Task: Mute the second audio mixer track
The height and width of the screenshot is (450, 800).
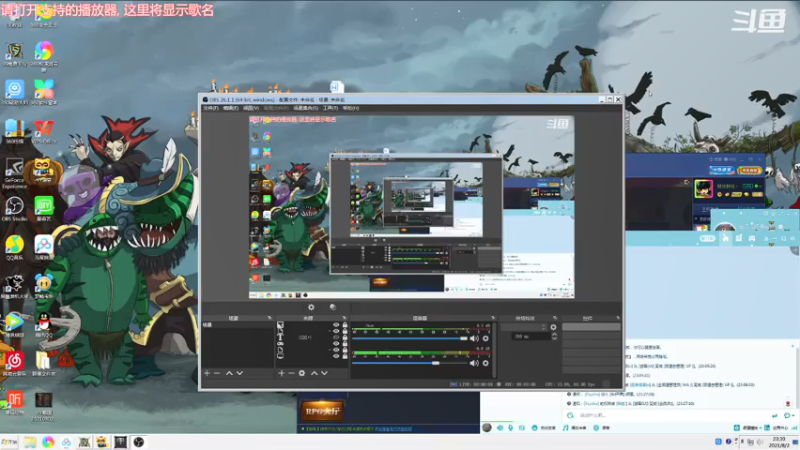Action: [474, 363]
